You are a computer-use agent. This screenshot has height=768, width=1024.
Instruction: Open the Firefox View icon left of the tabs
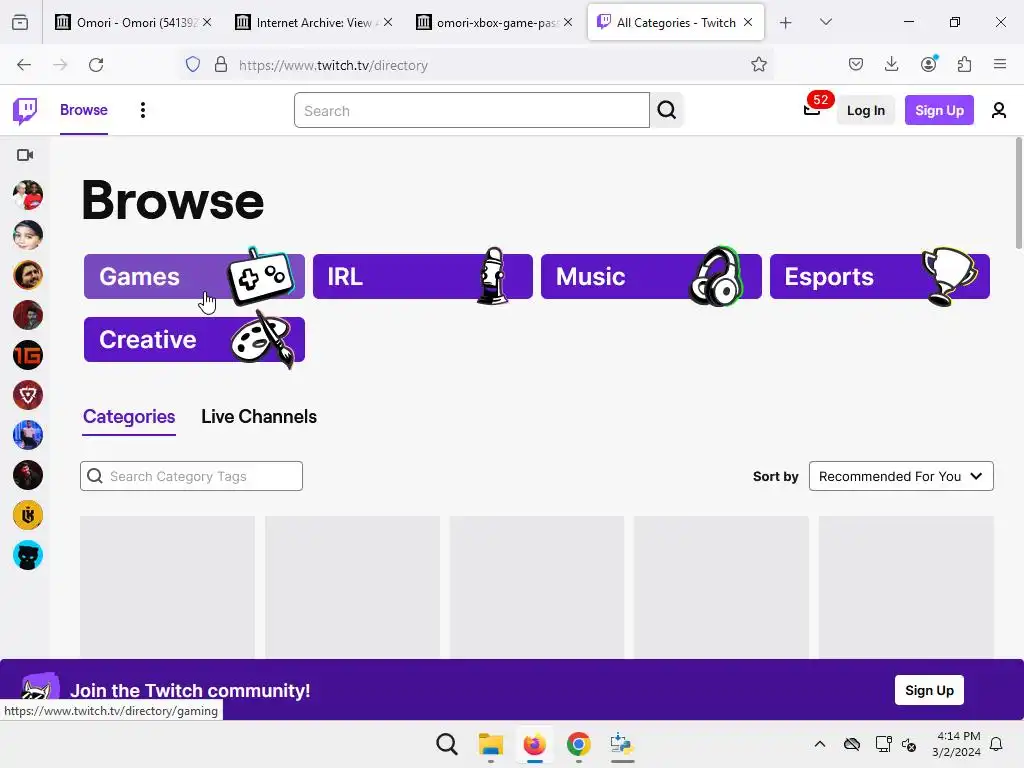point(20,22)
